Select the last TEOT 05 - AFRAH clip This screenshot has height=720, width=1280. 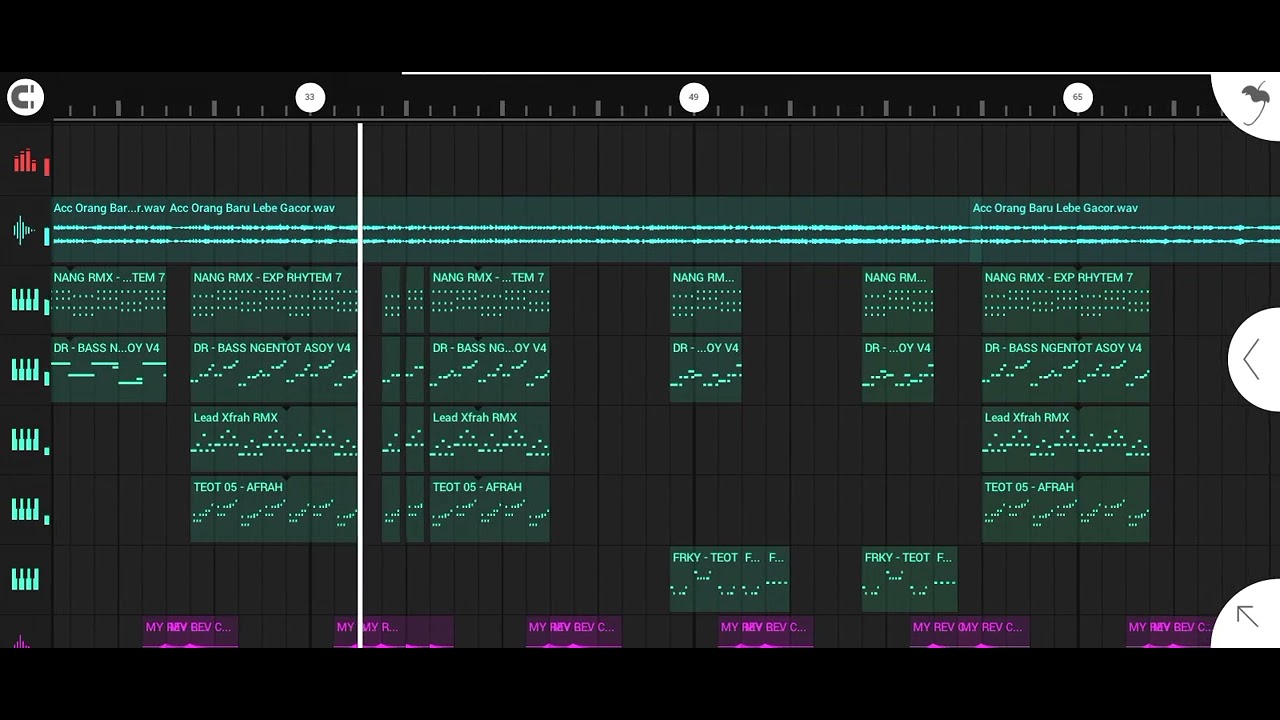[1066, 510]
